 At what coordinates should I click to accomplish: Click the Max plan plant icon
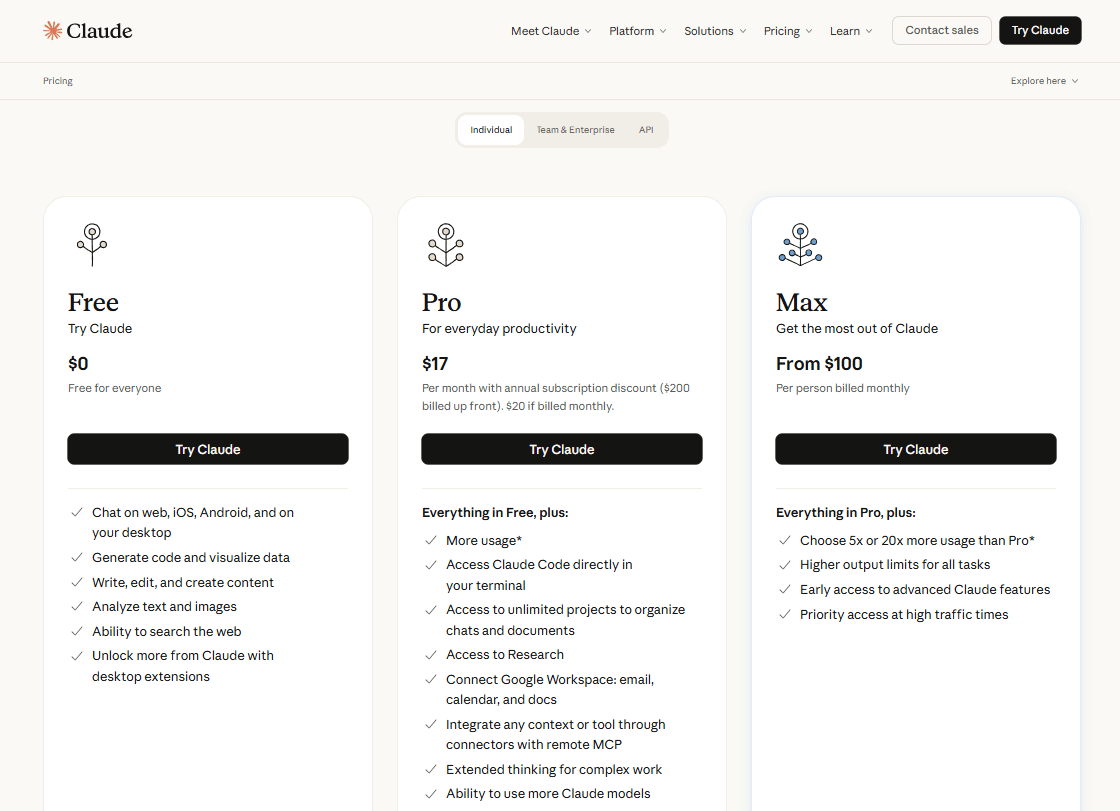click(x=800, y=244)
